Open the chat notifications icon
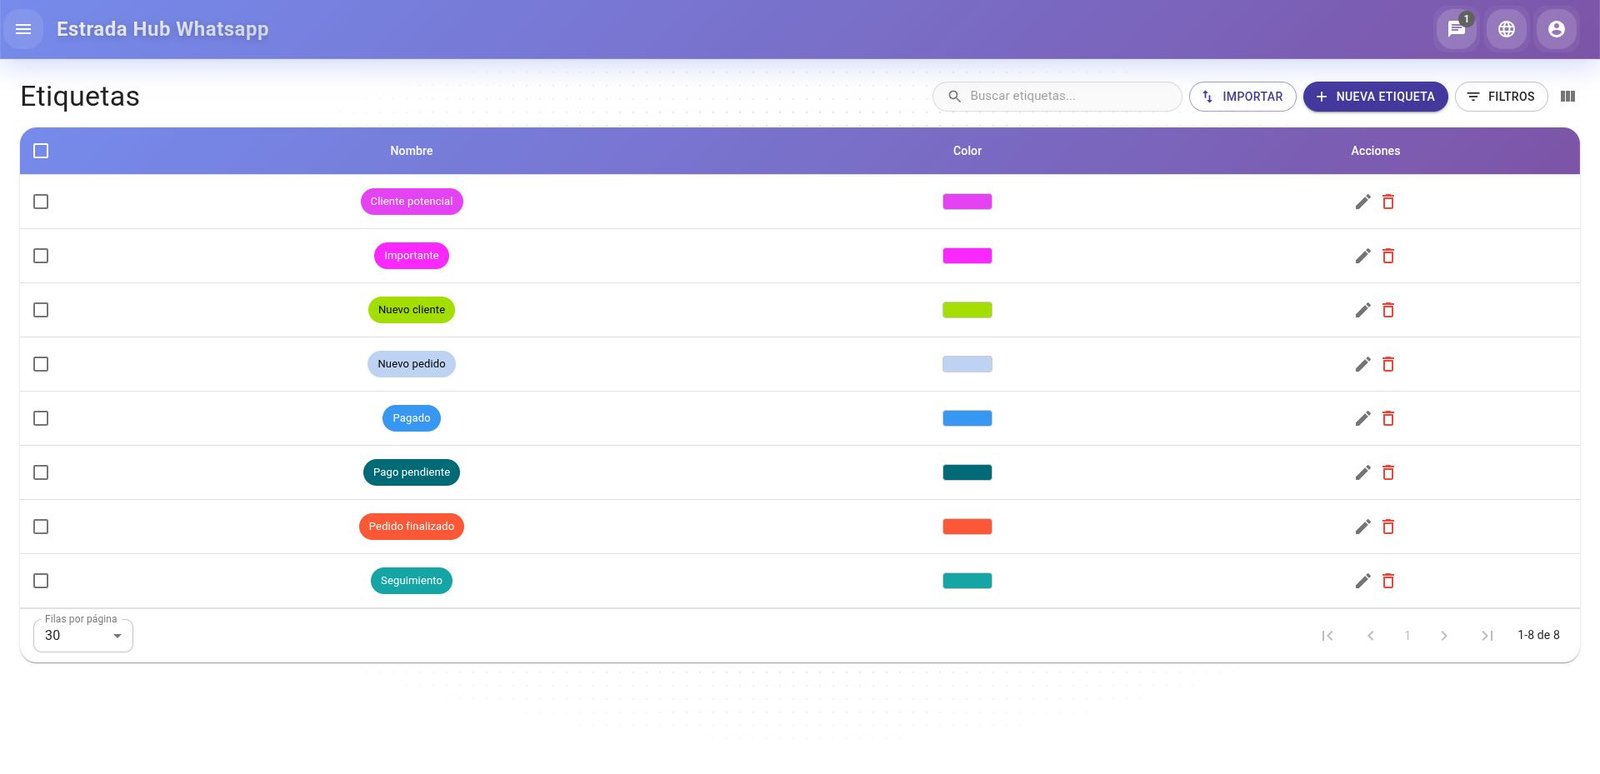Image resolution: width=1600 pixels, height=774 pixels. pos(1456,29)
